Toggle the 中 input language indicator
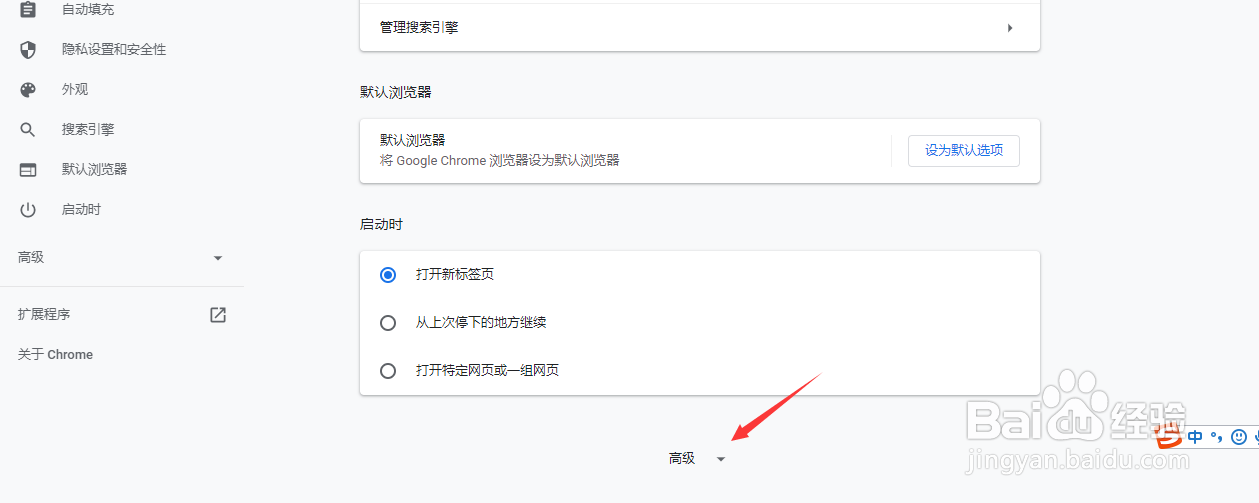Screen dimensions: 1259x503 click(x=1196, y=437)
